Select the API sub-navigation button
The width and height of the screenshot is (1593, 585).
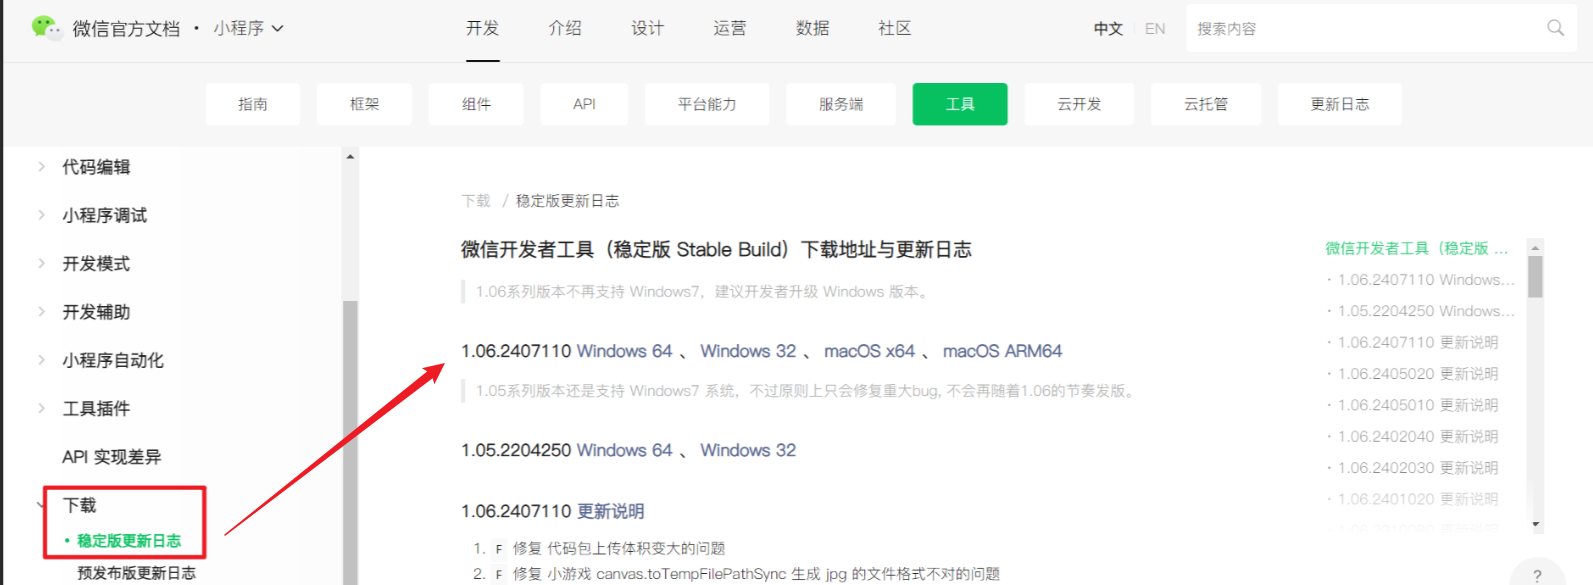pyautogui.click(x=584, y=104)
